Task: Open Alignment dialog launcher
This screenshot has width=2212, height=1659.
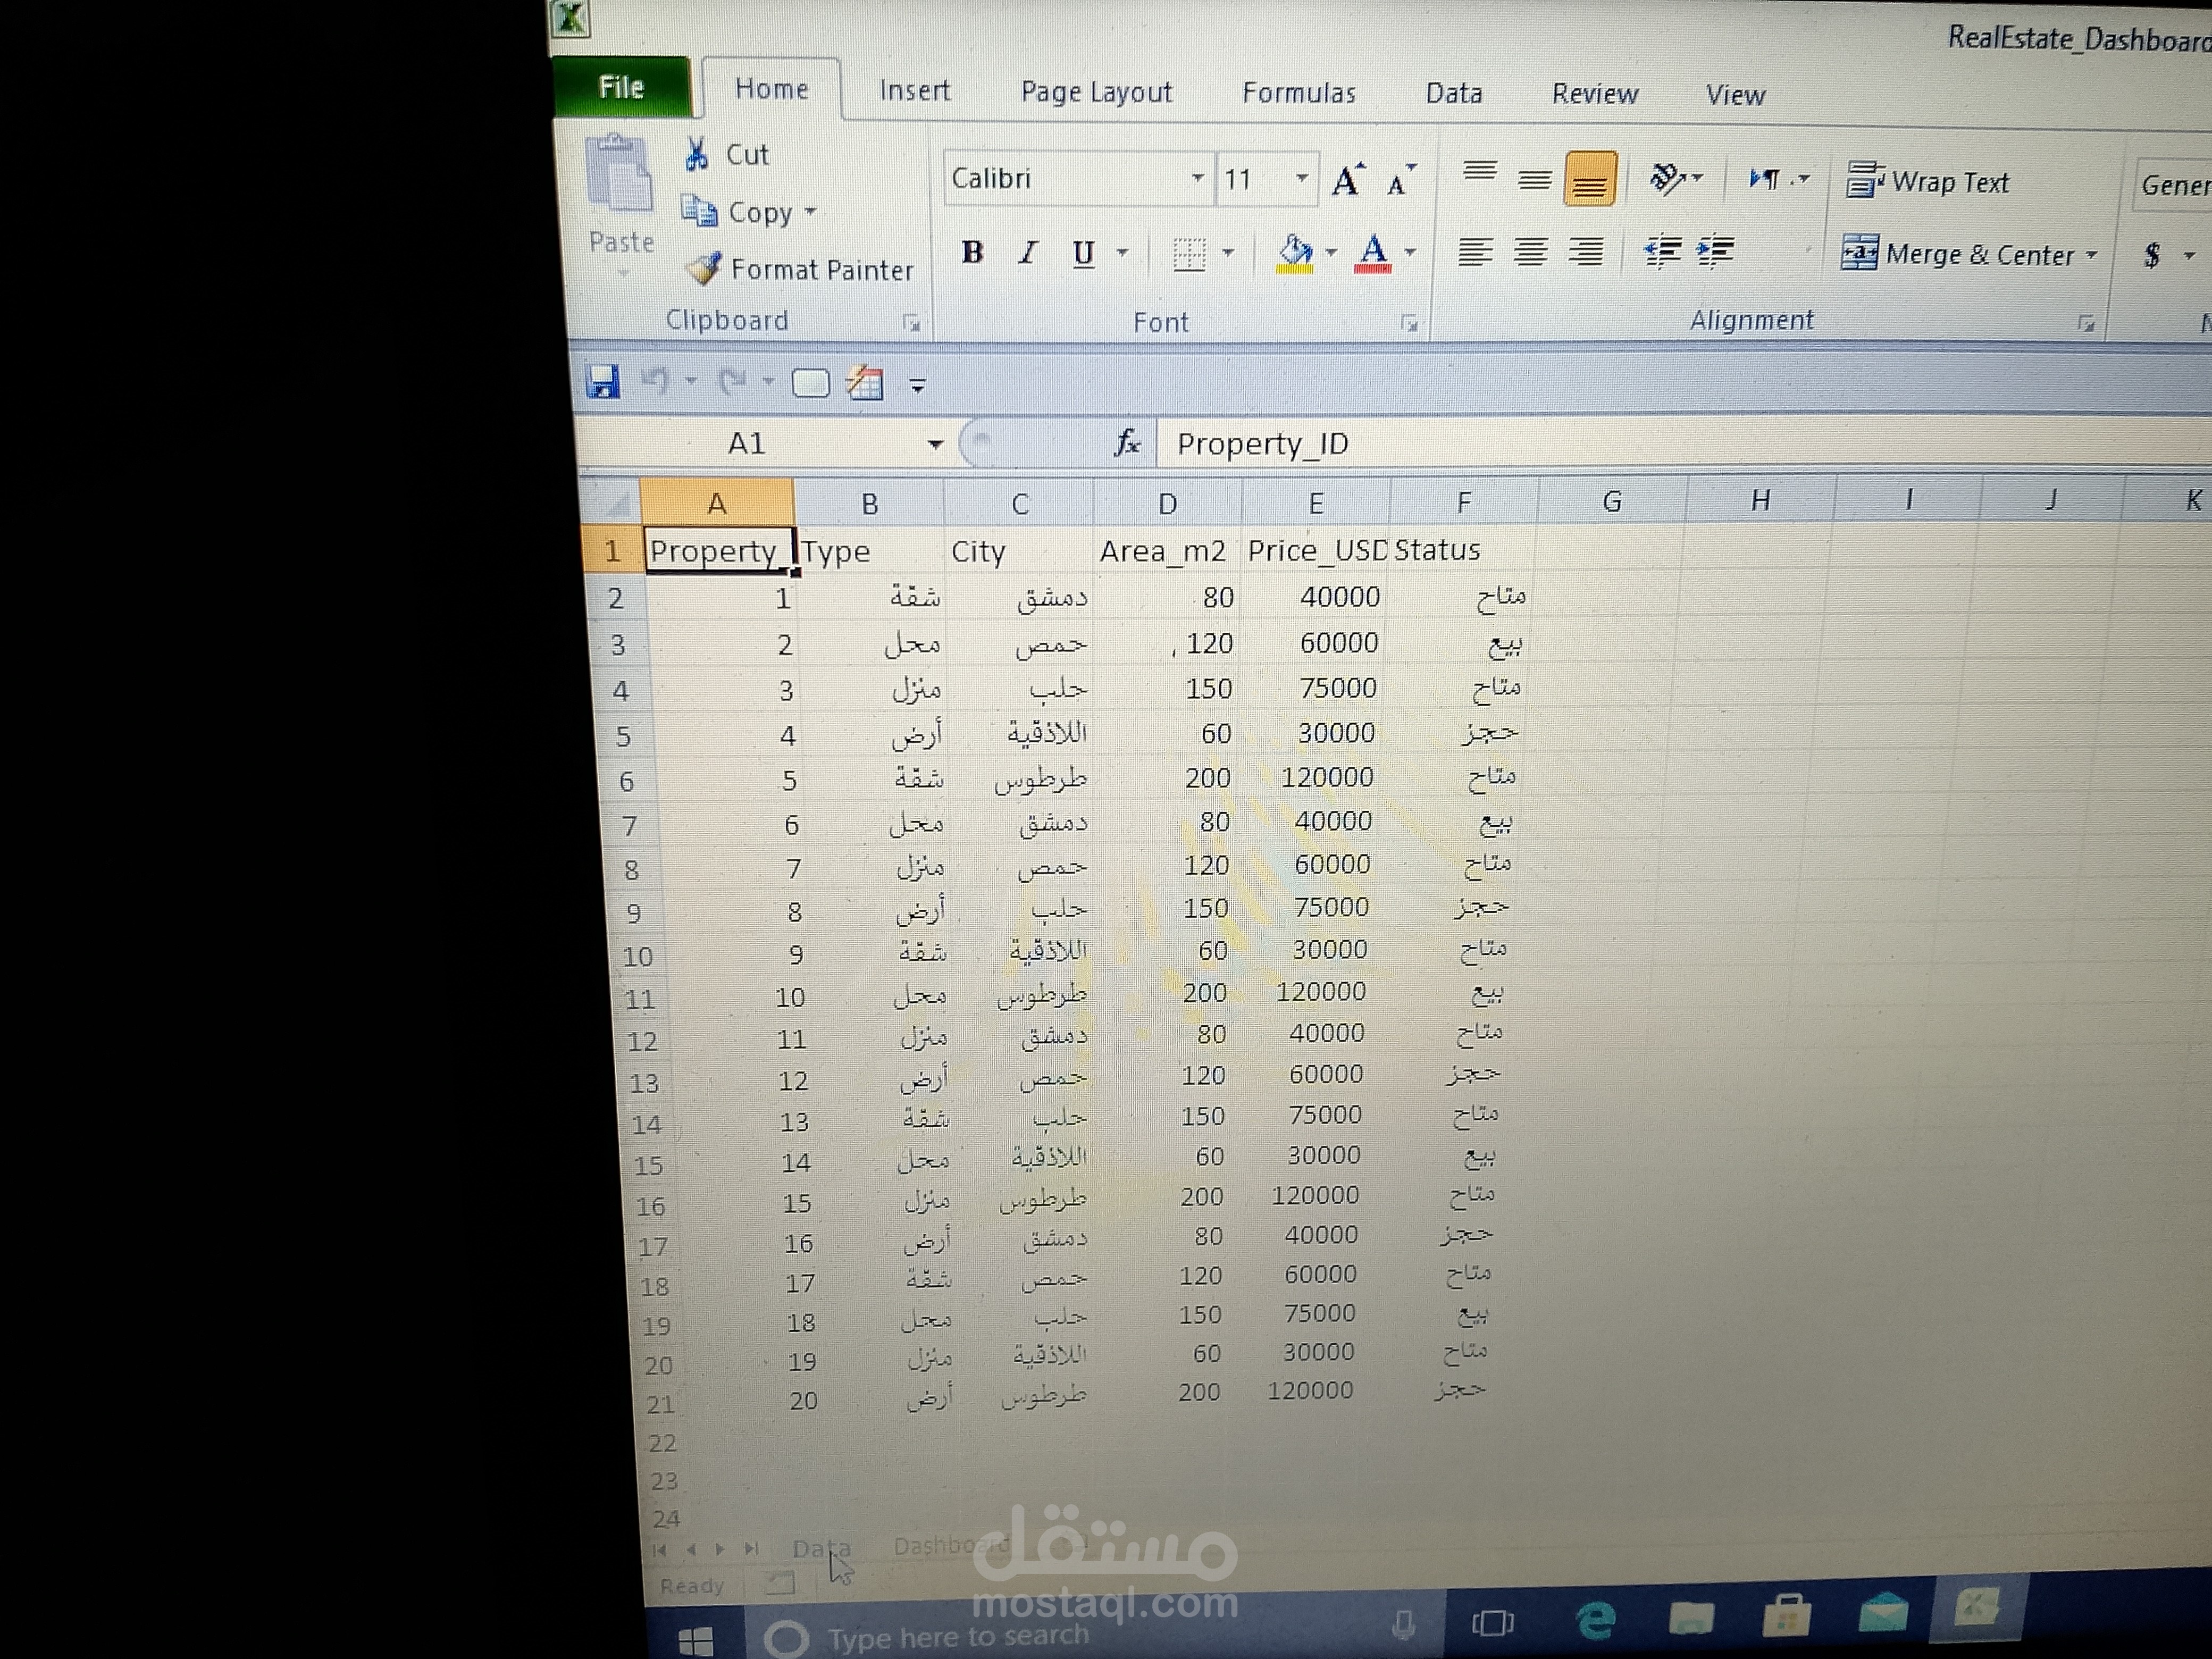Action: (x=2086, y=323)
